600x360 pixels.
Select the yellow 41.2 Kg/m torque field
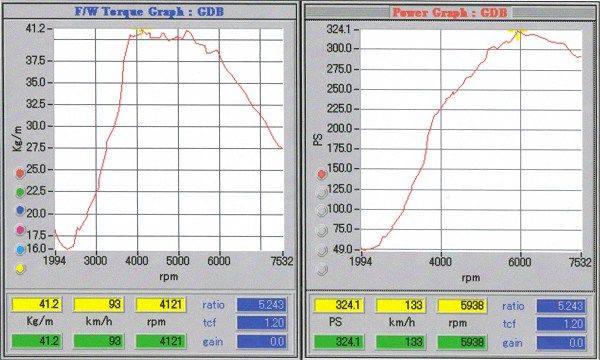[x=37, y=305]
